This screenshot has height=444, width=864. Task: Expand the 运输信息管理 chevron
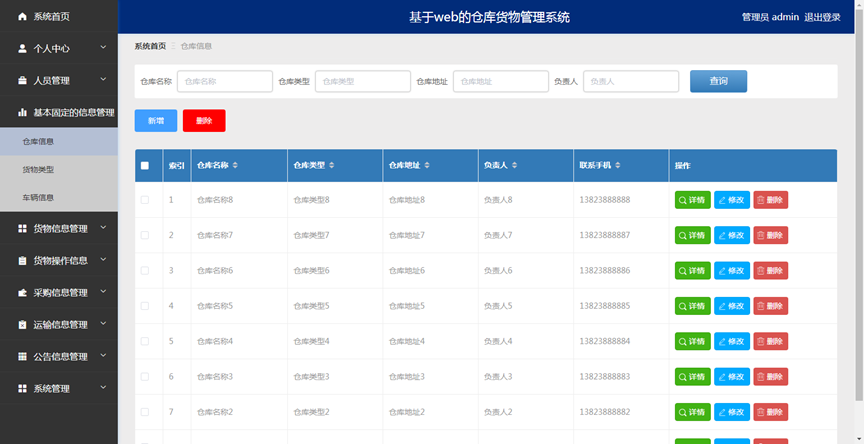(x=103, y=324)
